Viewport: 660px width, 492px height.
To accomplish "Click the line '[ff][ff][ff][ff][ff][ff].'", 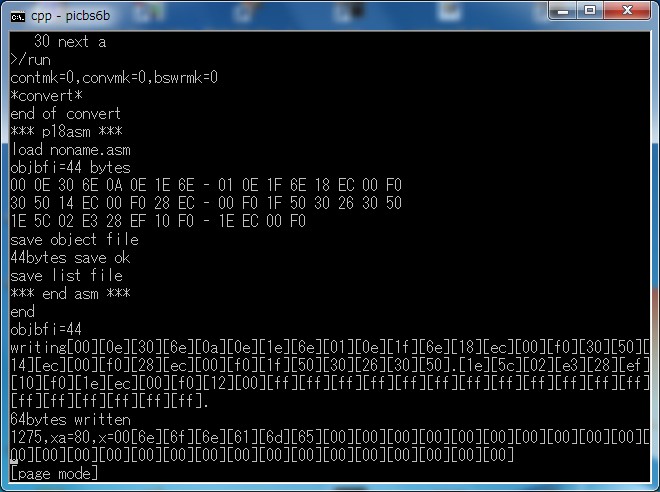I will pyautogui.click(x=109, y=401).
